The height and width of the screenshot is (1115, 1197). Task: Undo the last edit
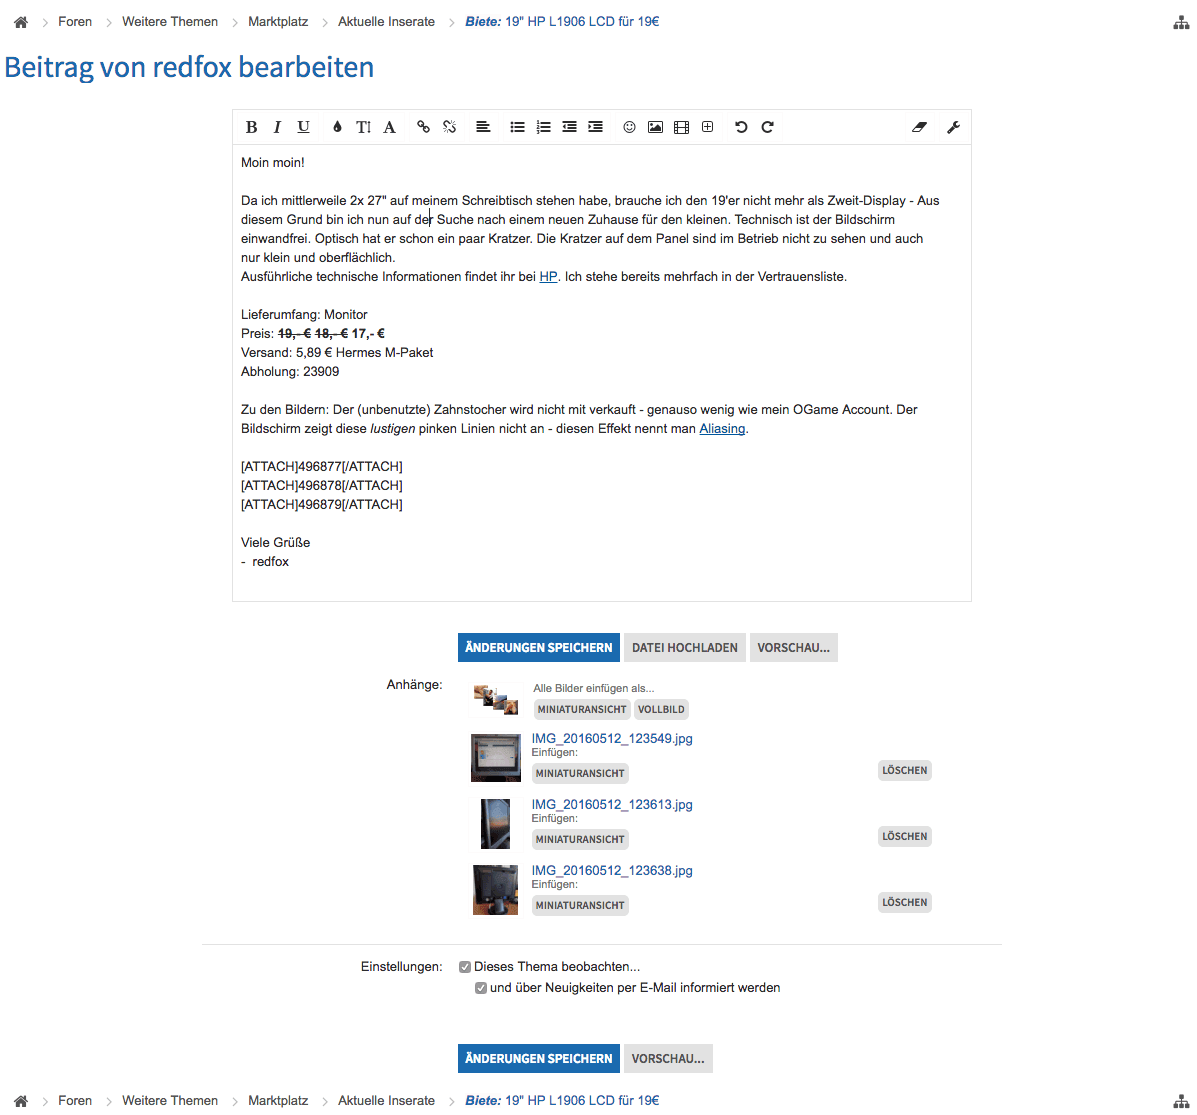tap(741, 127)
